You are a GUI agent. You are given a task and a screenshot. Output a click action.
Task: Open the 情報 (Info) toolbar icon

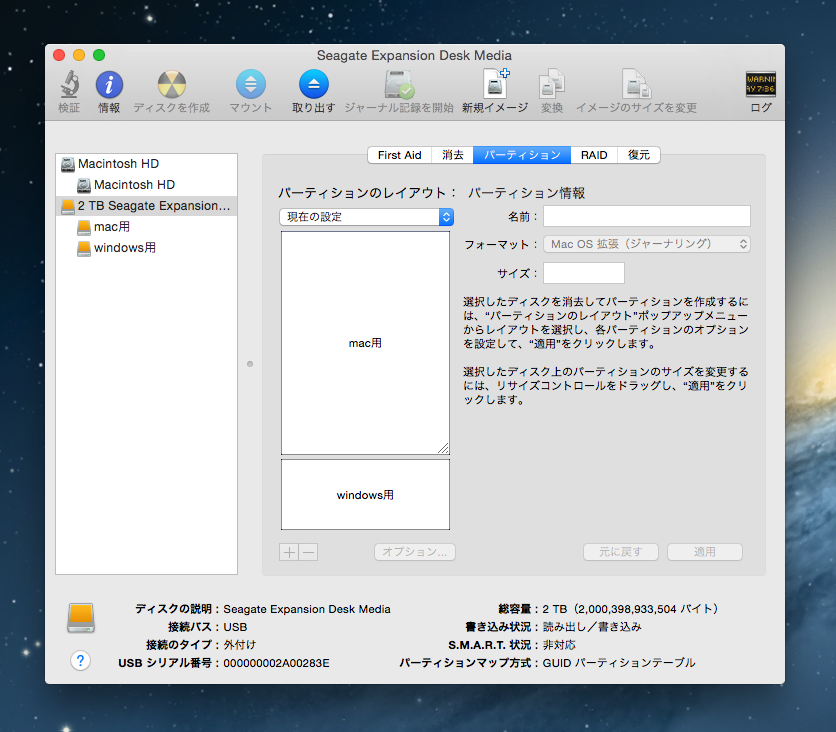(109, 85)
